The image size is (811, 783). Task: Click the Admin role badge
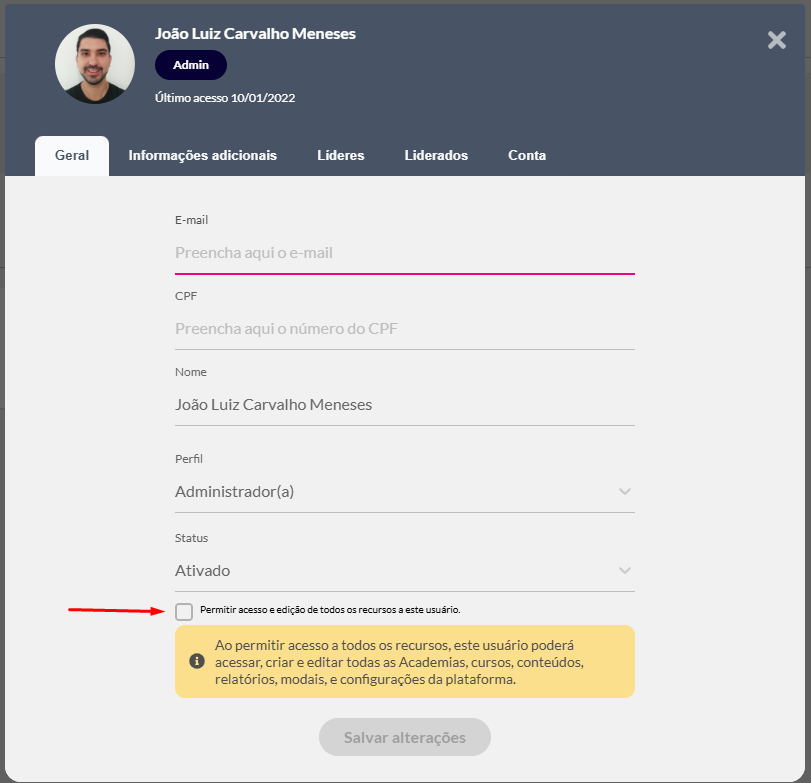click(191, 65)
